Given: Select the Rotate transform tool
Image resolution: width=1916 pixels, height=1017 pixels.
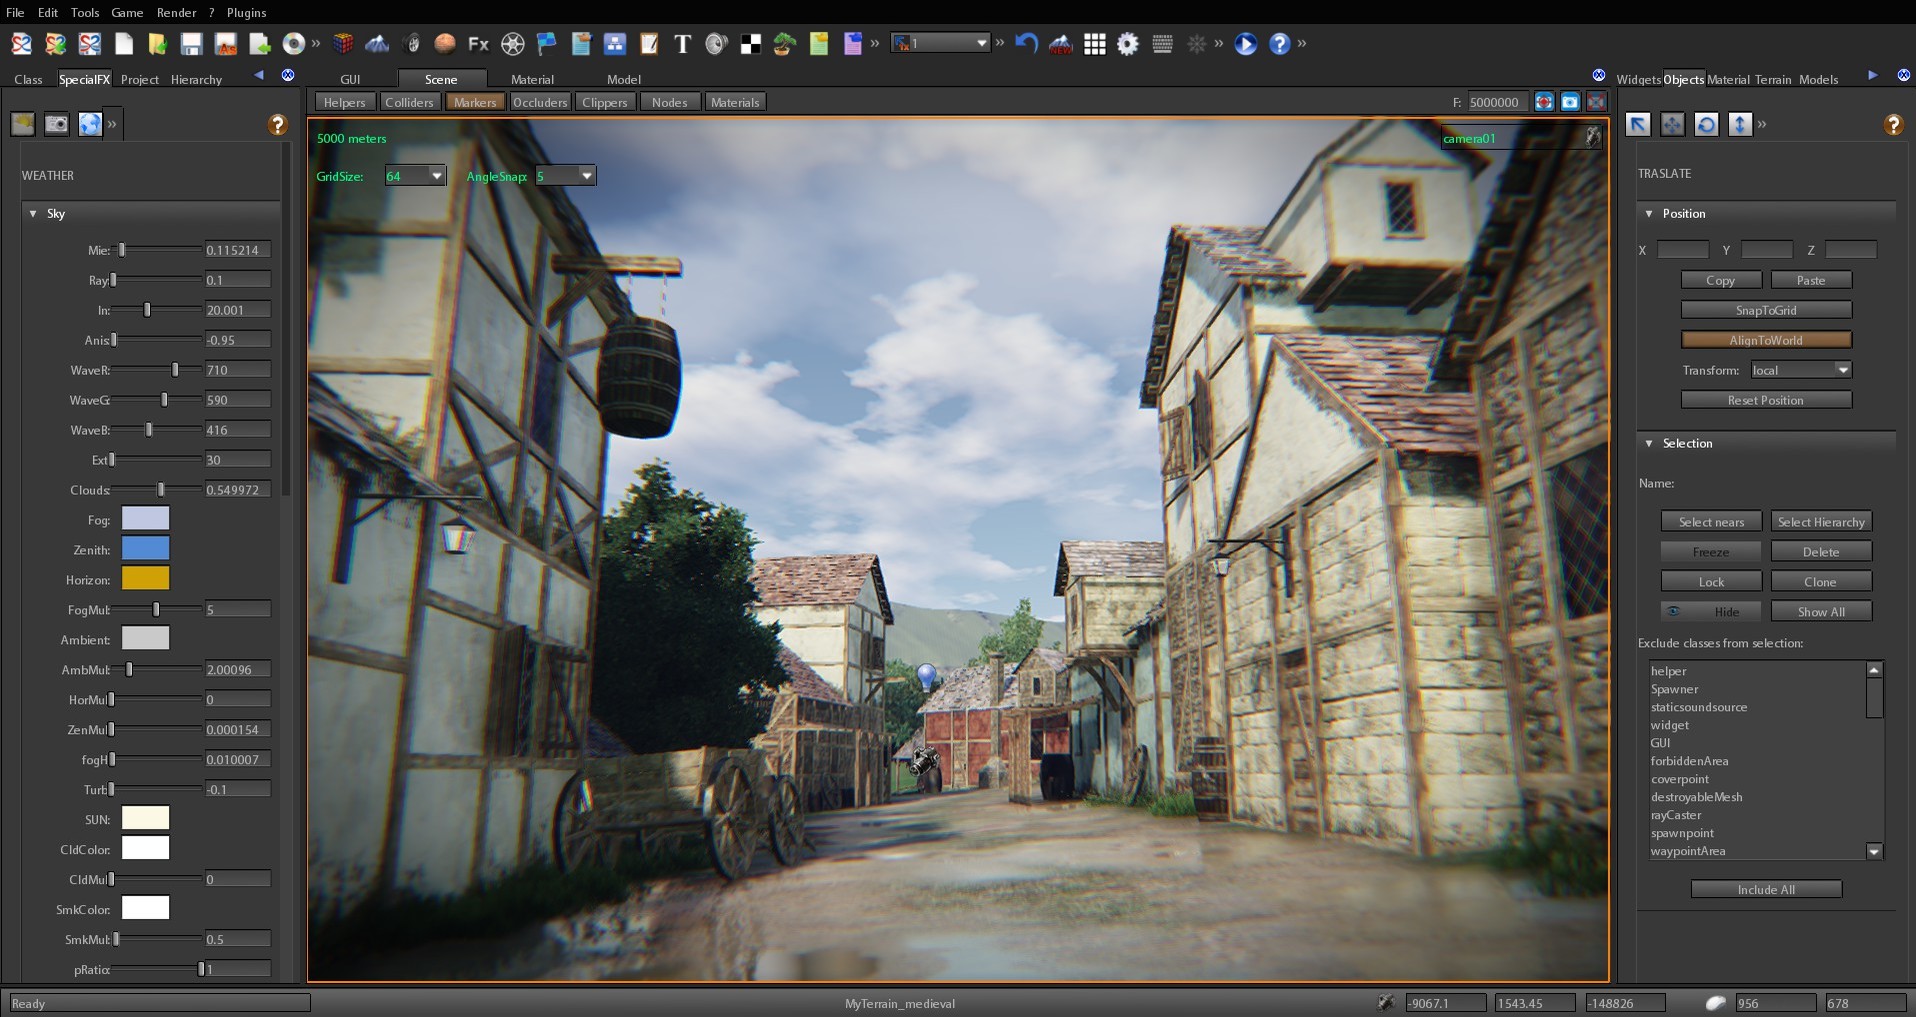Looking at the screenshot, I should coord(1708,124).
